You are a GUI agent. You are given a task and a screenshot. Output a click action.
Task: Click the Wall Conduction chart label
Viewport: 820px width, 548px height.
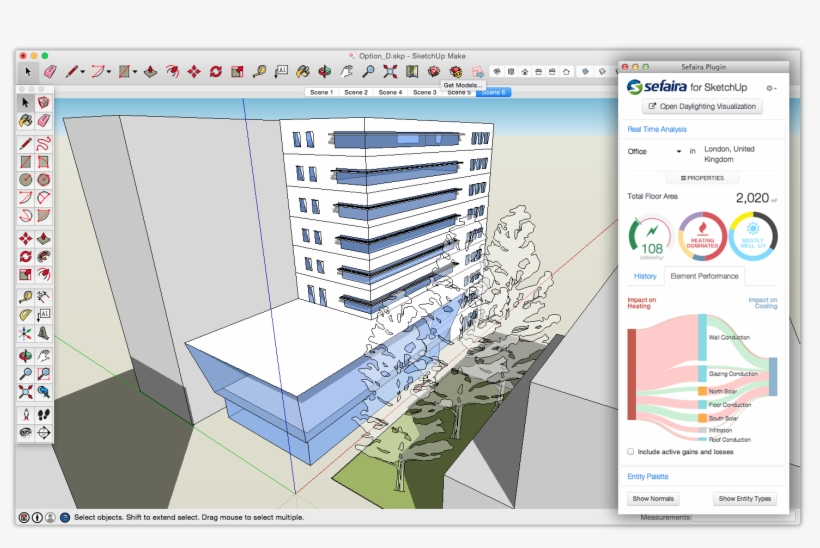pos(729,337)
